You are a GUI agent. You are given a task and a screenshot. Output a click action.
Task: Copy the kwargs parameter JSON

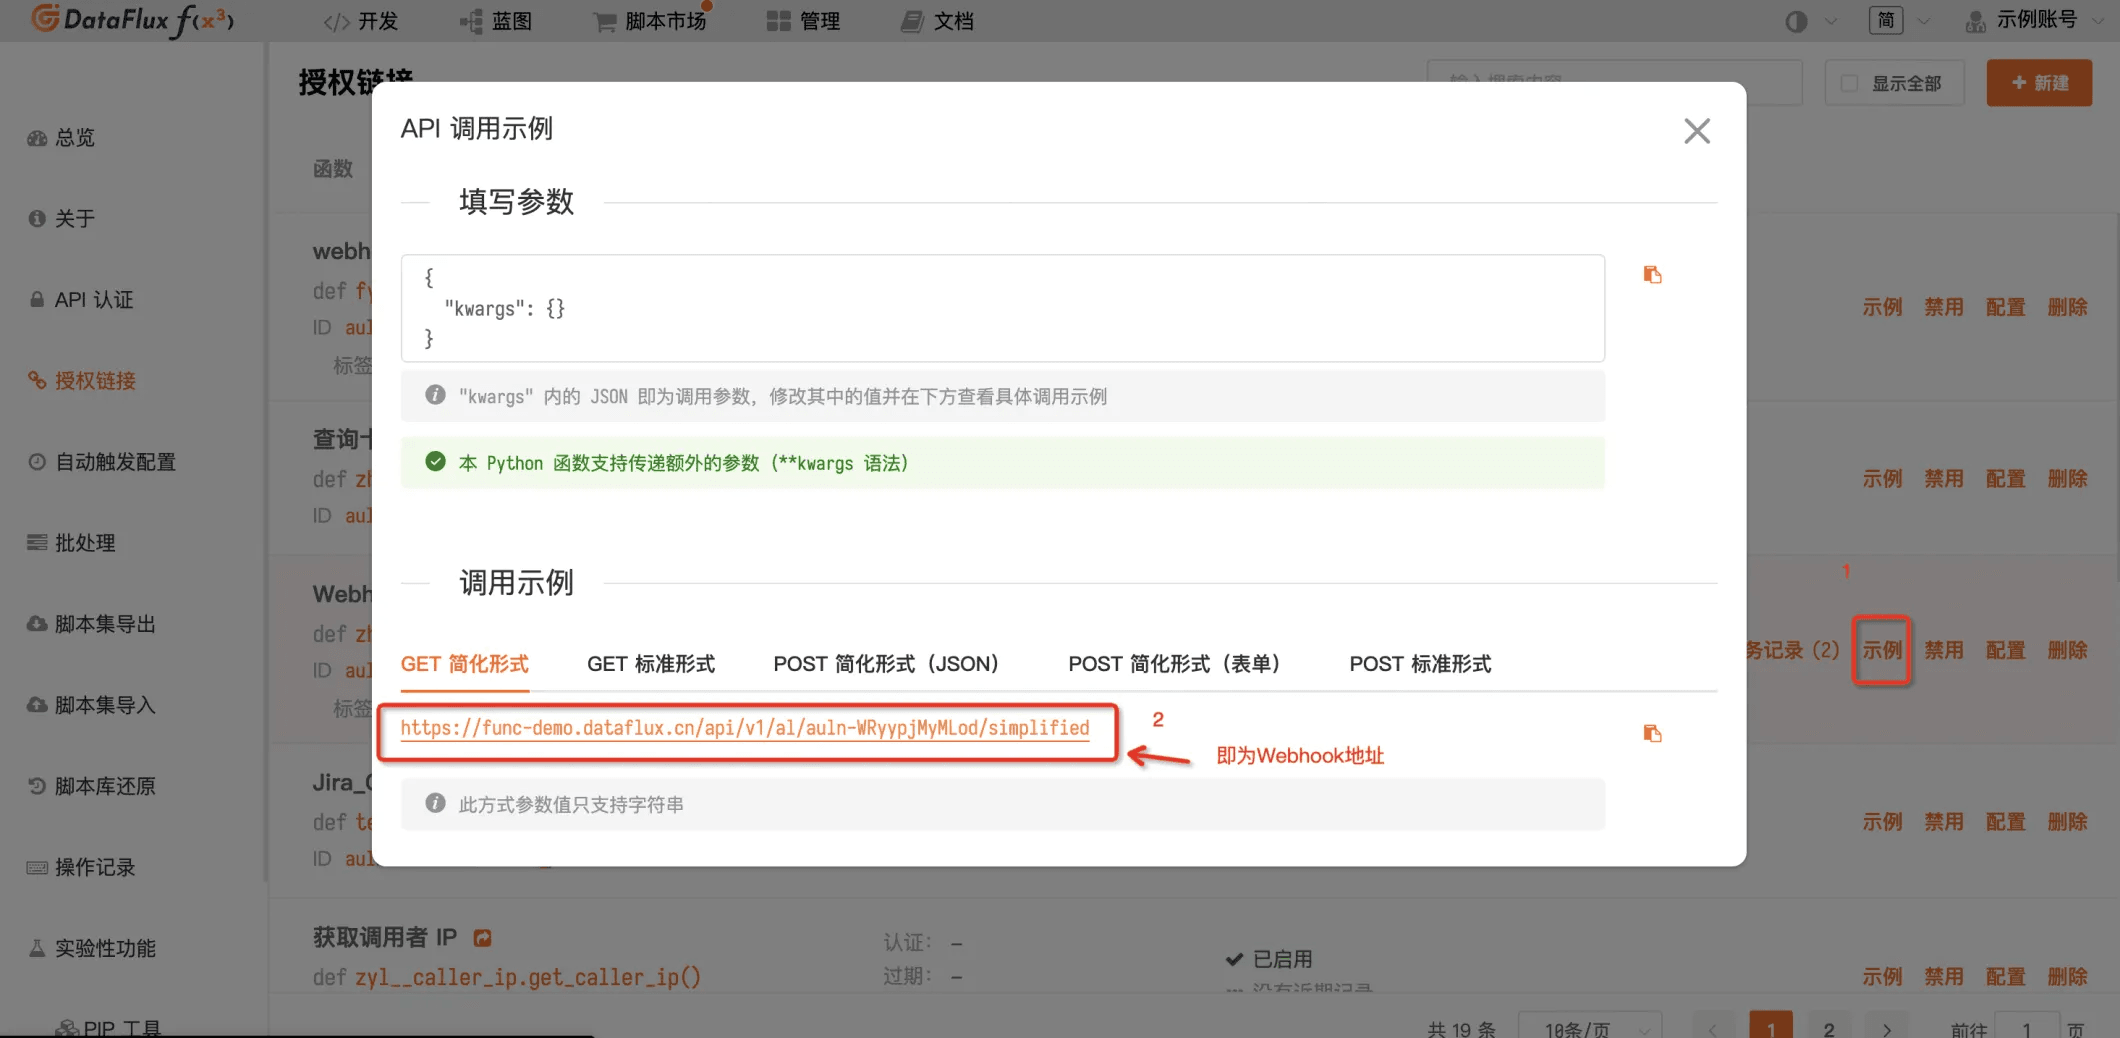1652,274
